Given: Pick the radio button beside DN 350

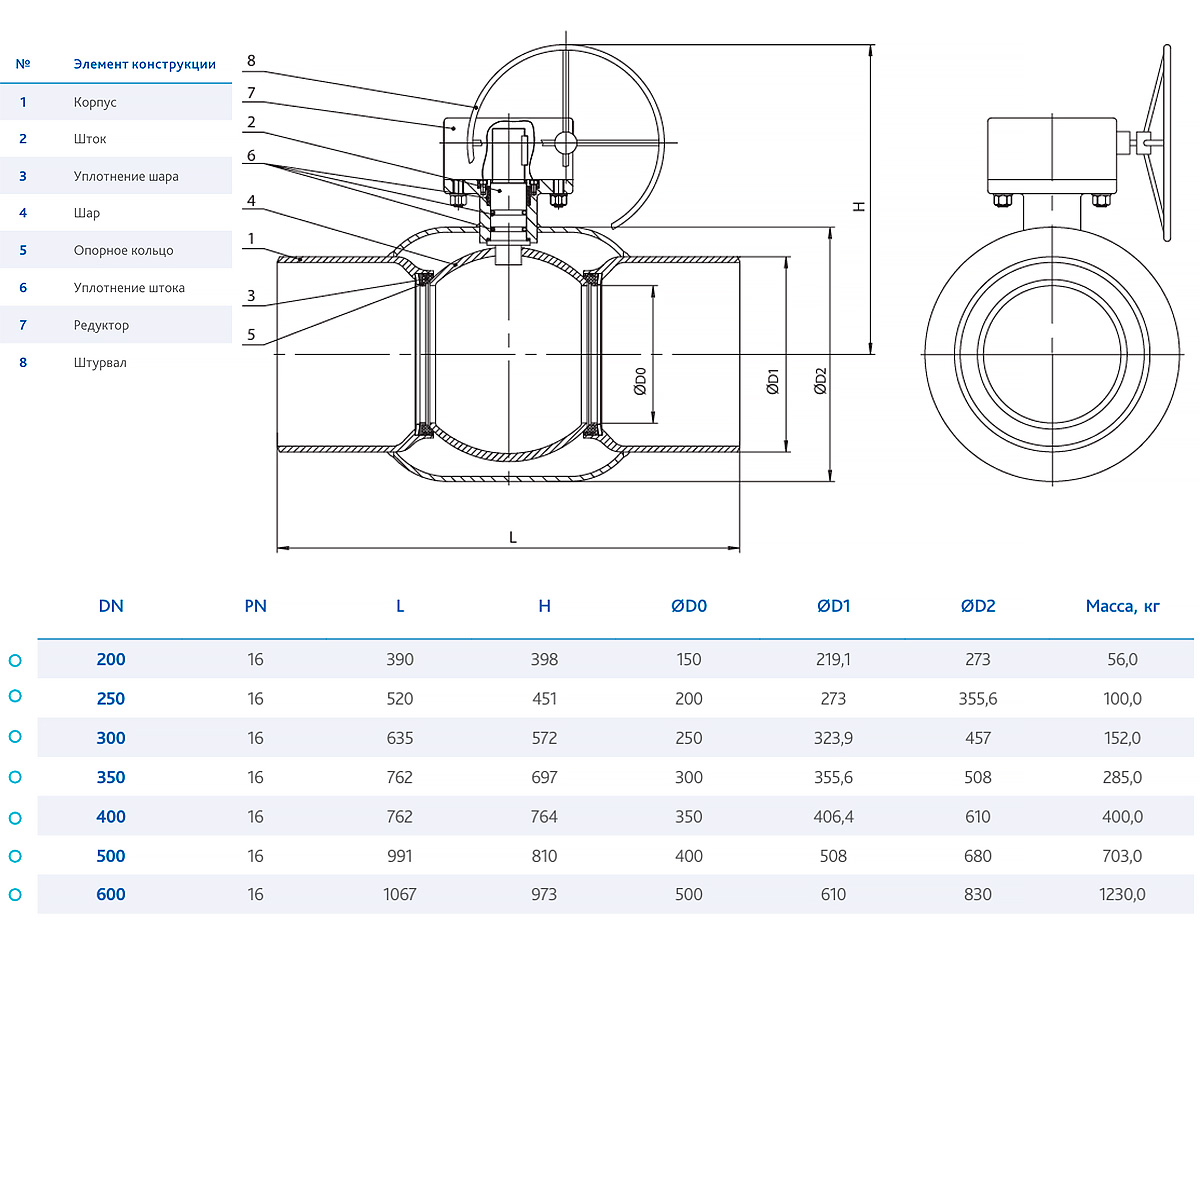Looking at the screenshot, I should [15, 777].
